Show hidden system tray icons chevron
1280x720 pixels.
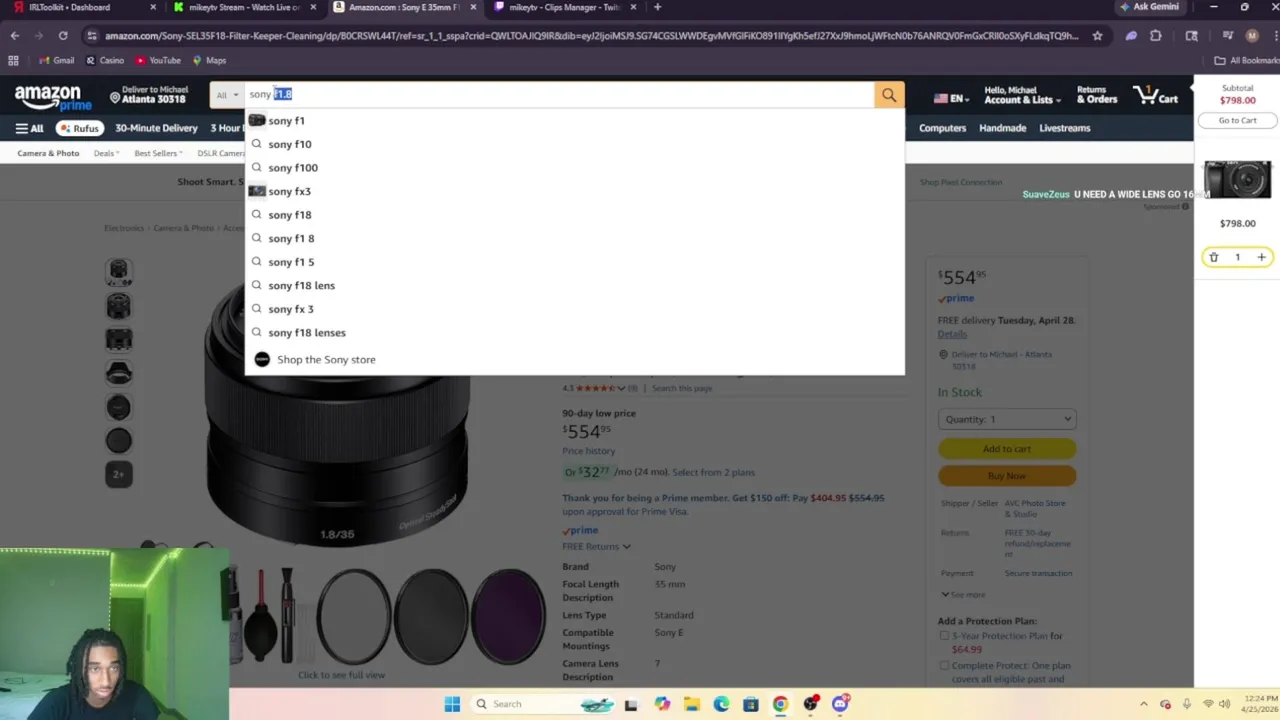[x=1144, y=704]
